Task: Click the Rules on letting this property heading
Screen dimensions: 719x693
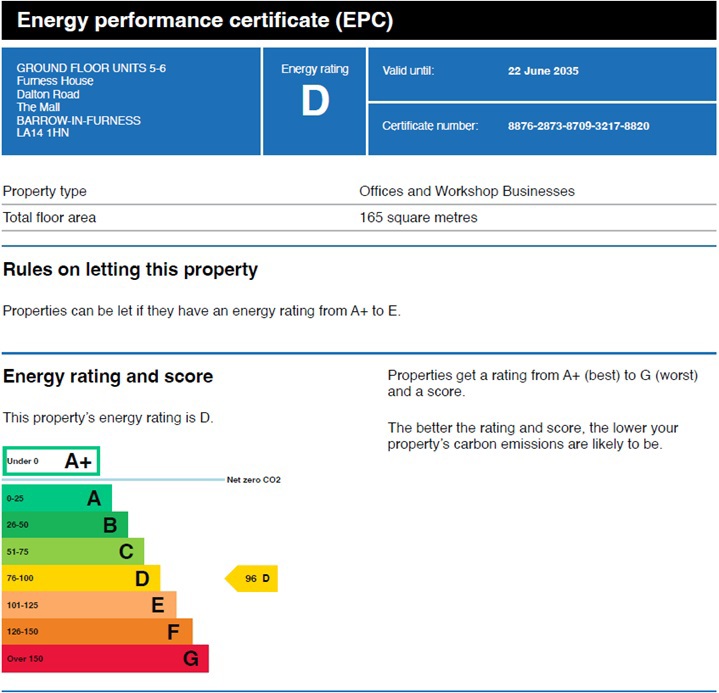Action: point(130,270)
